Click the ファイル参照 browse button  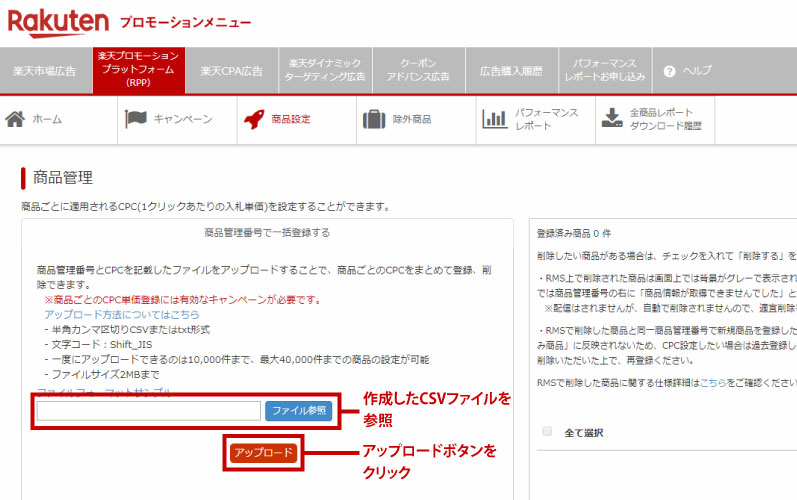click(x=299, y=411)
